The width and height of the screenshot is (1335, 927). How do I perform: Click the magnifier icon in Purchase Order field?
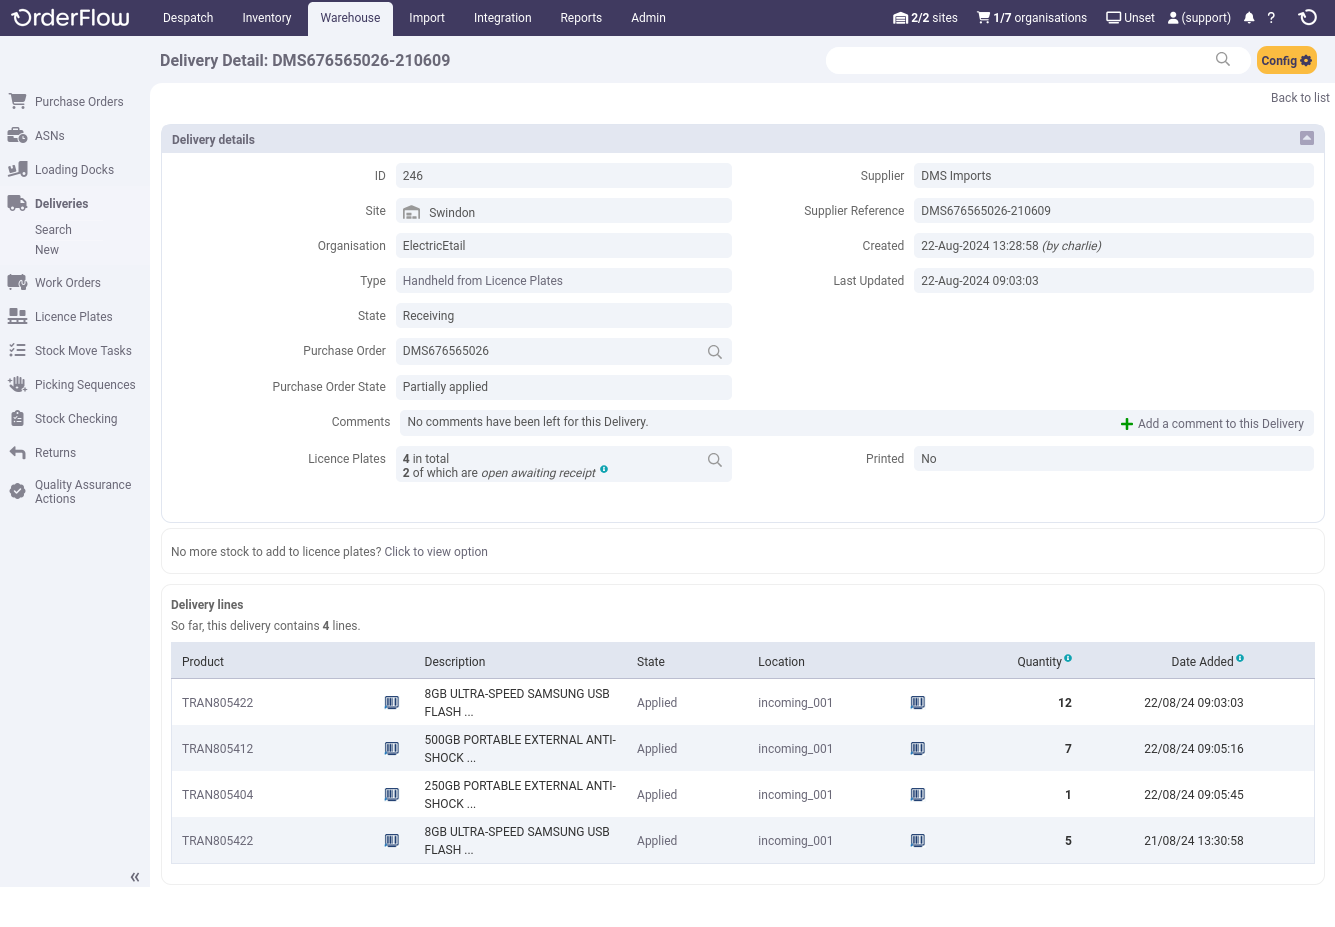[x=715, y=352]
